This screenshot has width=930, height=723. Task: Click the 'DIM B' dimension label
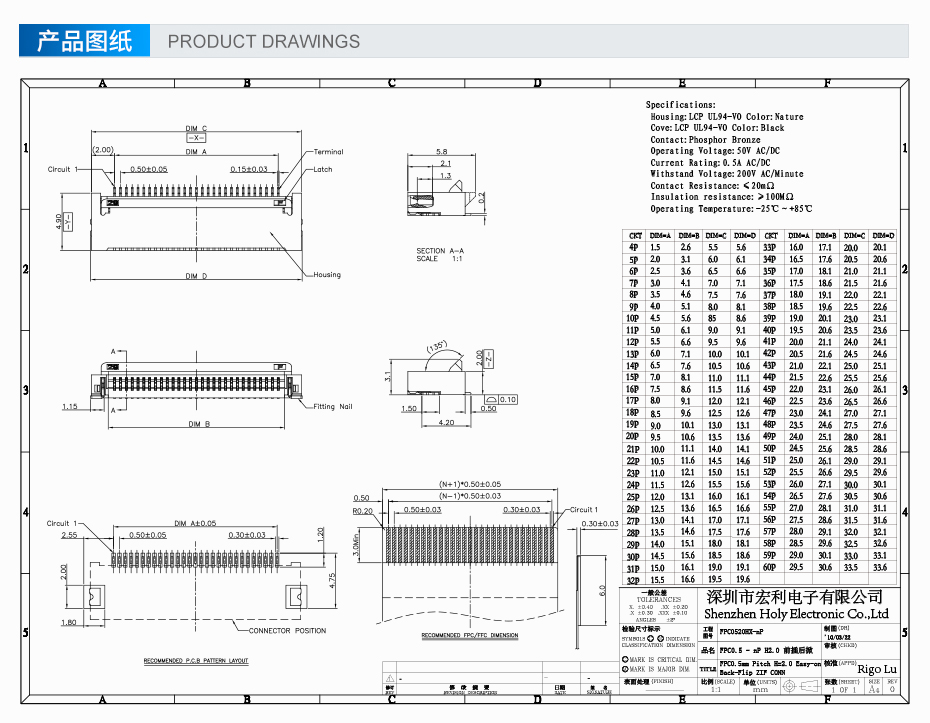(x=199, y=423)
